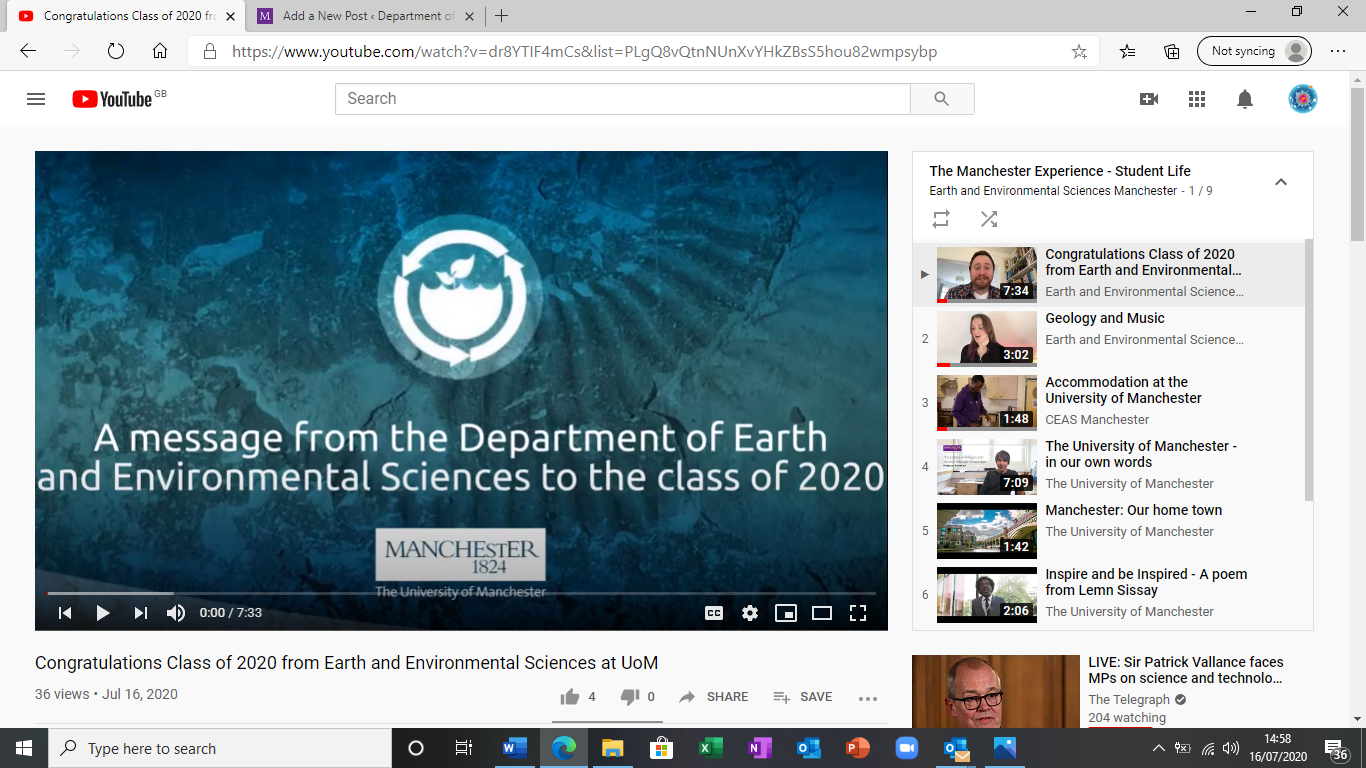Click the Windows taskbar search box

[x=220, y=748]
